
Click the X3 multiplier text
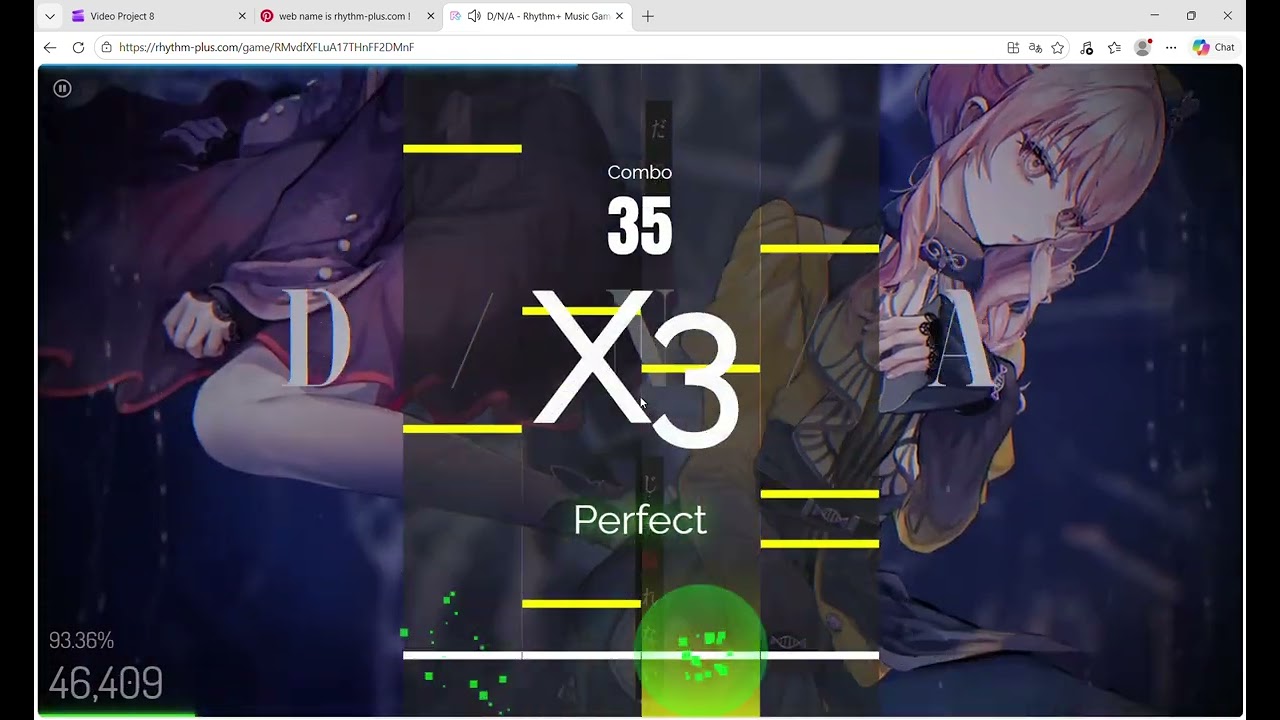[x=636, y=367]
